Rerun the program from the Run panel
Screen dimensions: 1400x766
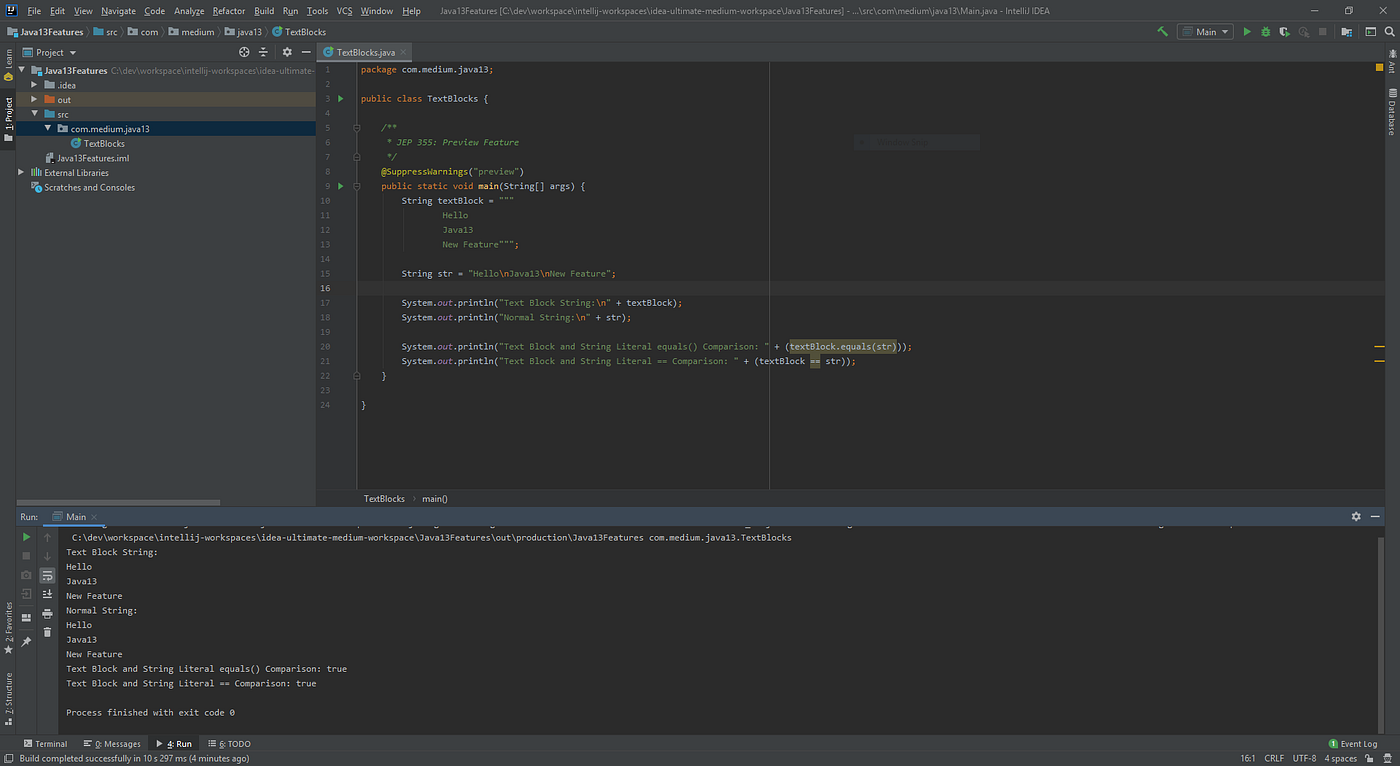[x=26, y=536]
